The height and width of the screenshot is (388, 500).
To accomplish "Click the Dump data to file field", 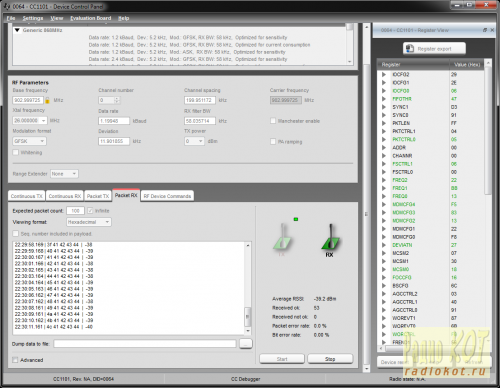I will [145, 344].
